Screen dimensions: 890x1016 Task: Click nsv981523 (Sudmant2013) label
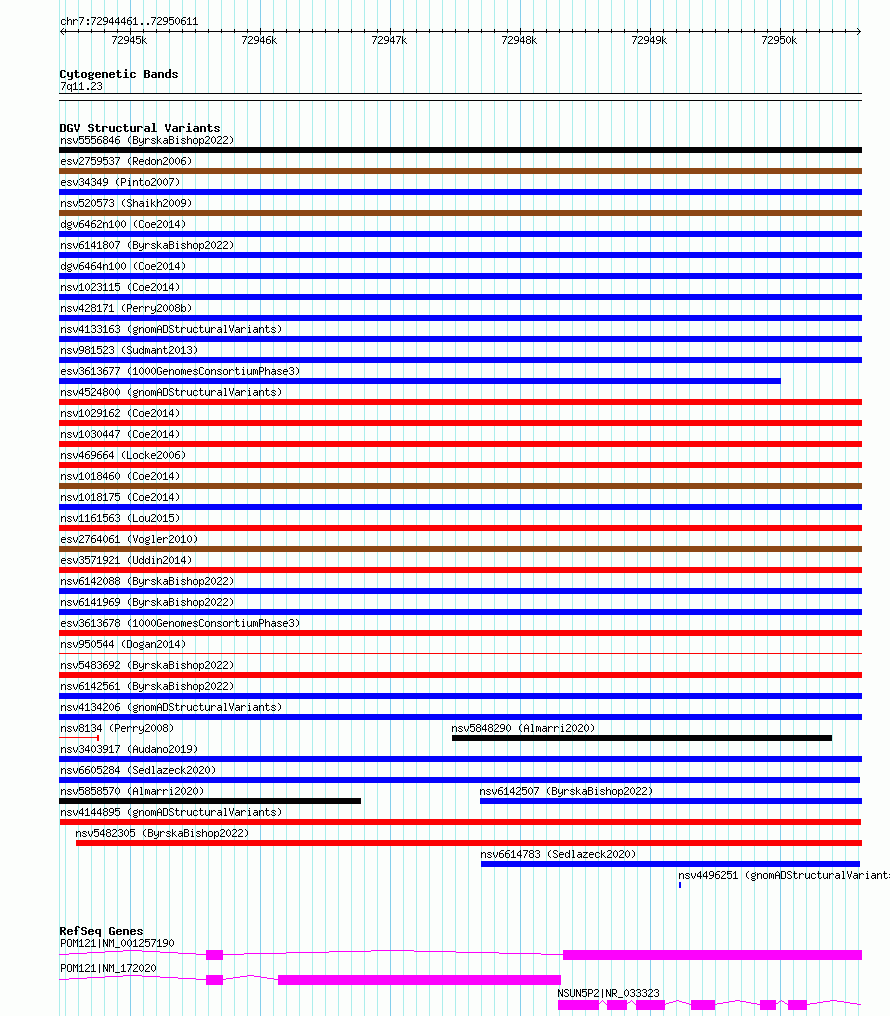click(129, 350)
